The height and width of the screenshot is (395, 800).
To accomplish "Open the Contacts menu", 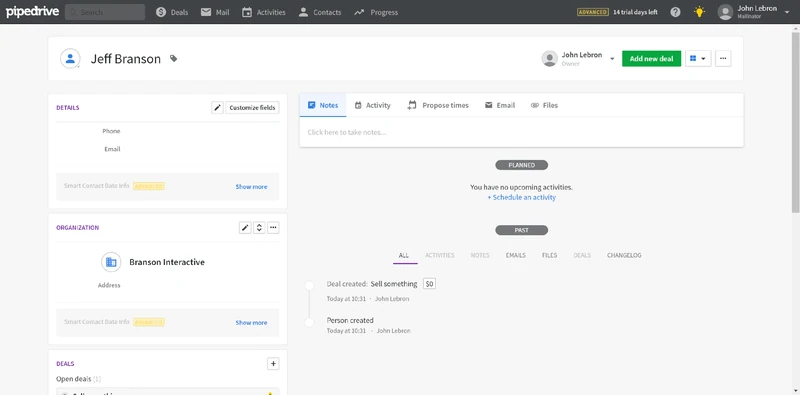I will (x=320, y=12).
